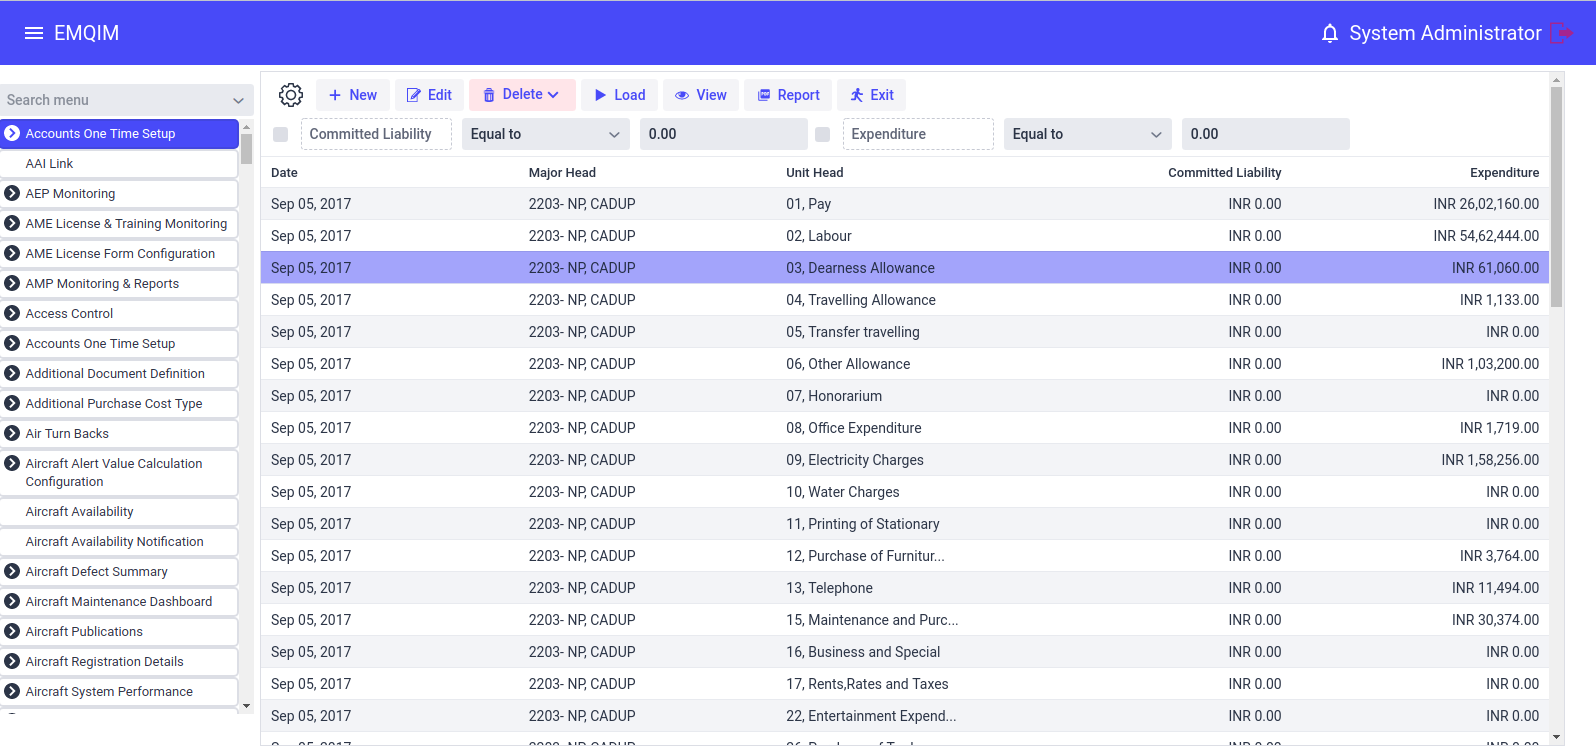The image size is (1596, 756).
Task: Tick the Expenditure filter checkbox
Action: (x=822, y=134)
